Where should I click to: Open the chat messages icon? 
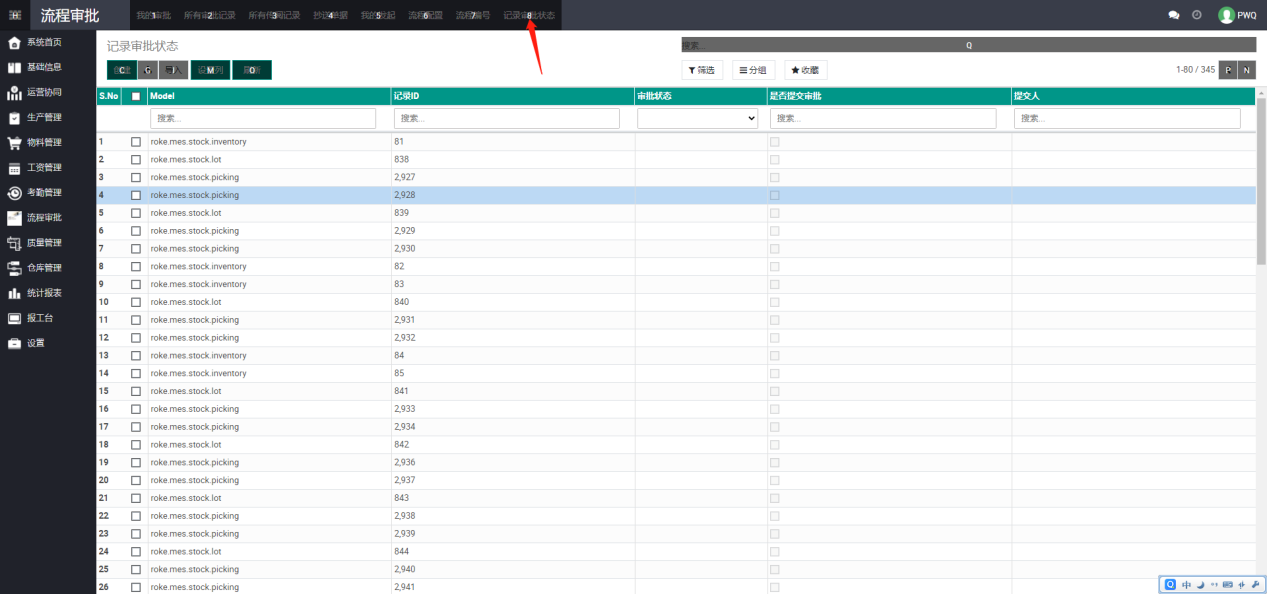click(x=1174, y=15)
